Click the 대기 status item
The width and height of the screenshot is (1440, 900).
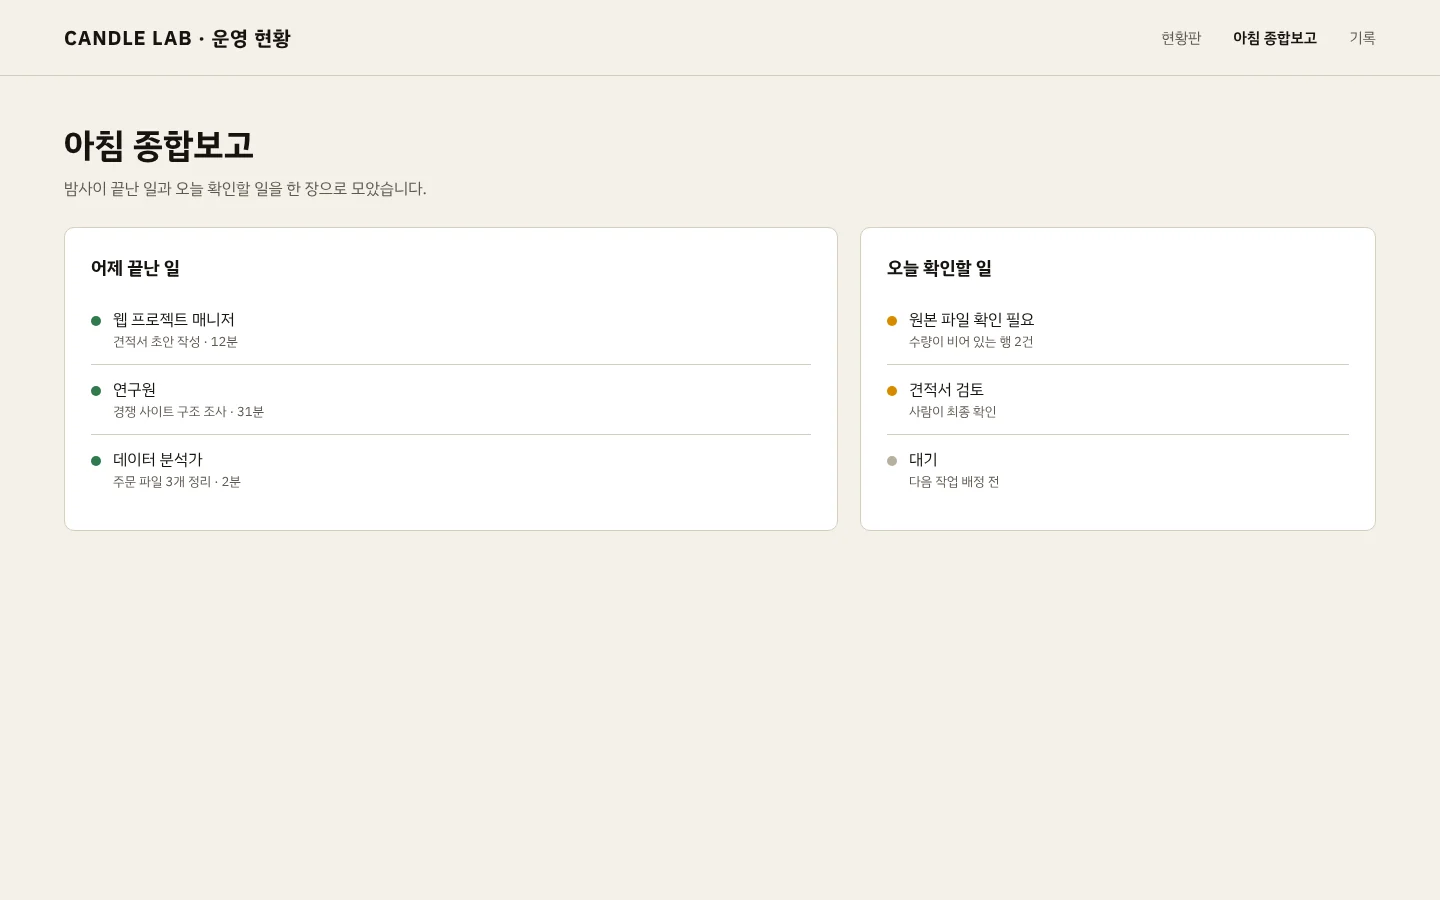point(1118,470)
